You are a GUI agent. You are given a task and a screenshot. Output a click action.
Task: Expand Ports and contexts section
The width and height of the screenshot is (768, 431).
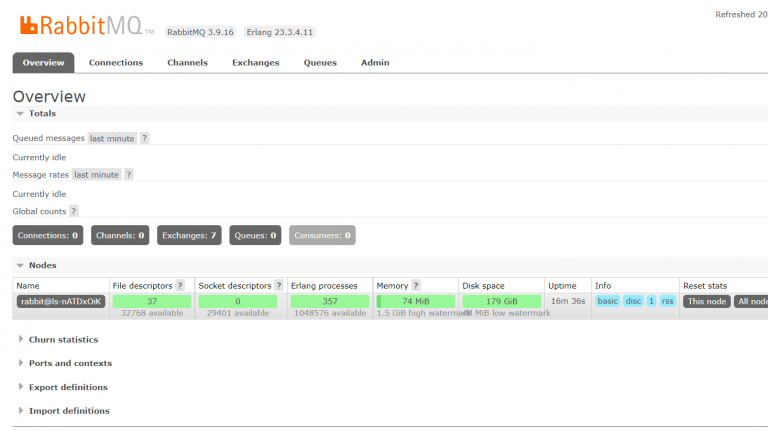click(70, 363)
